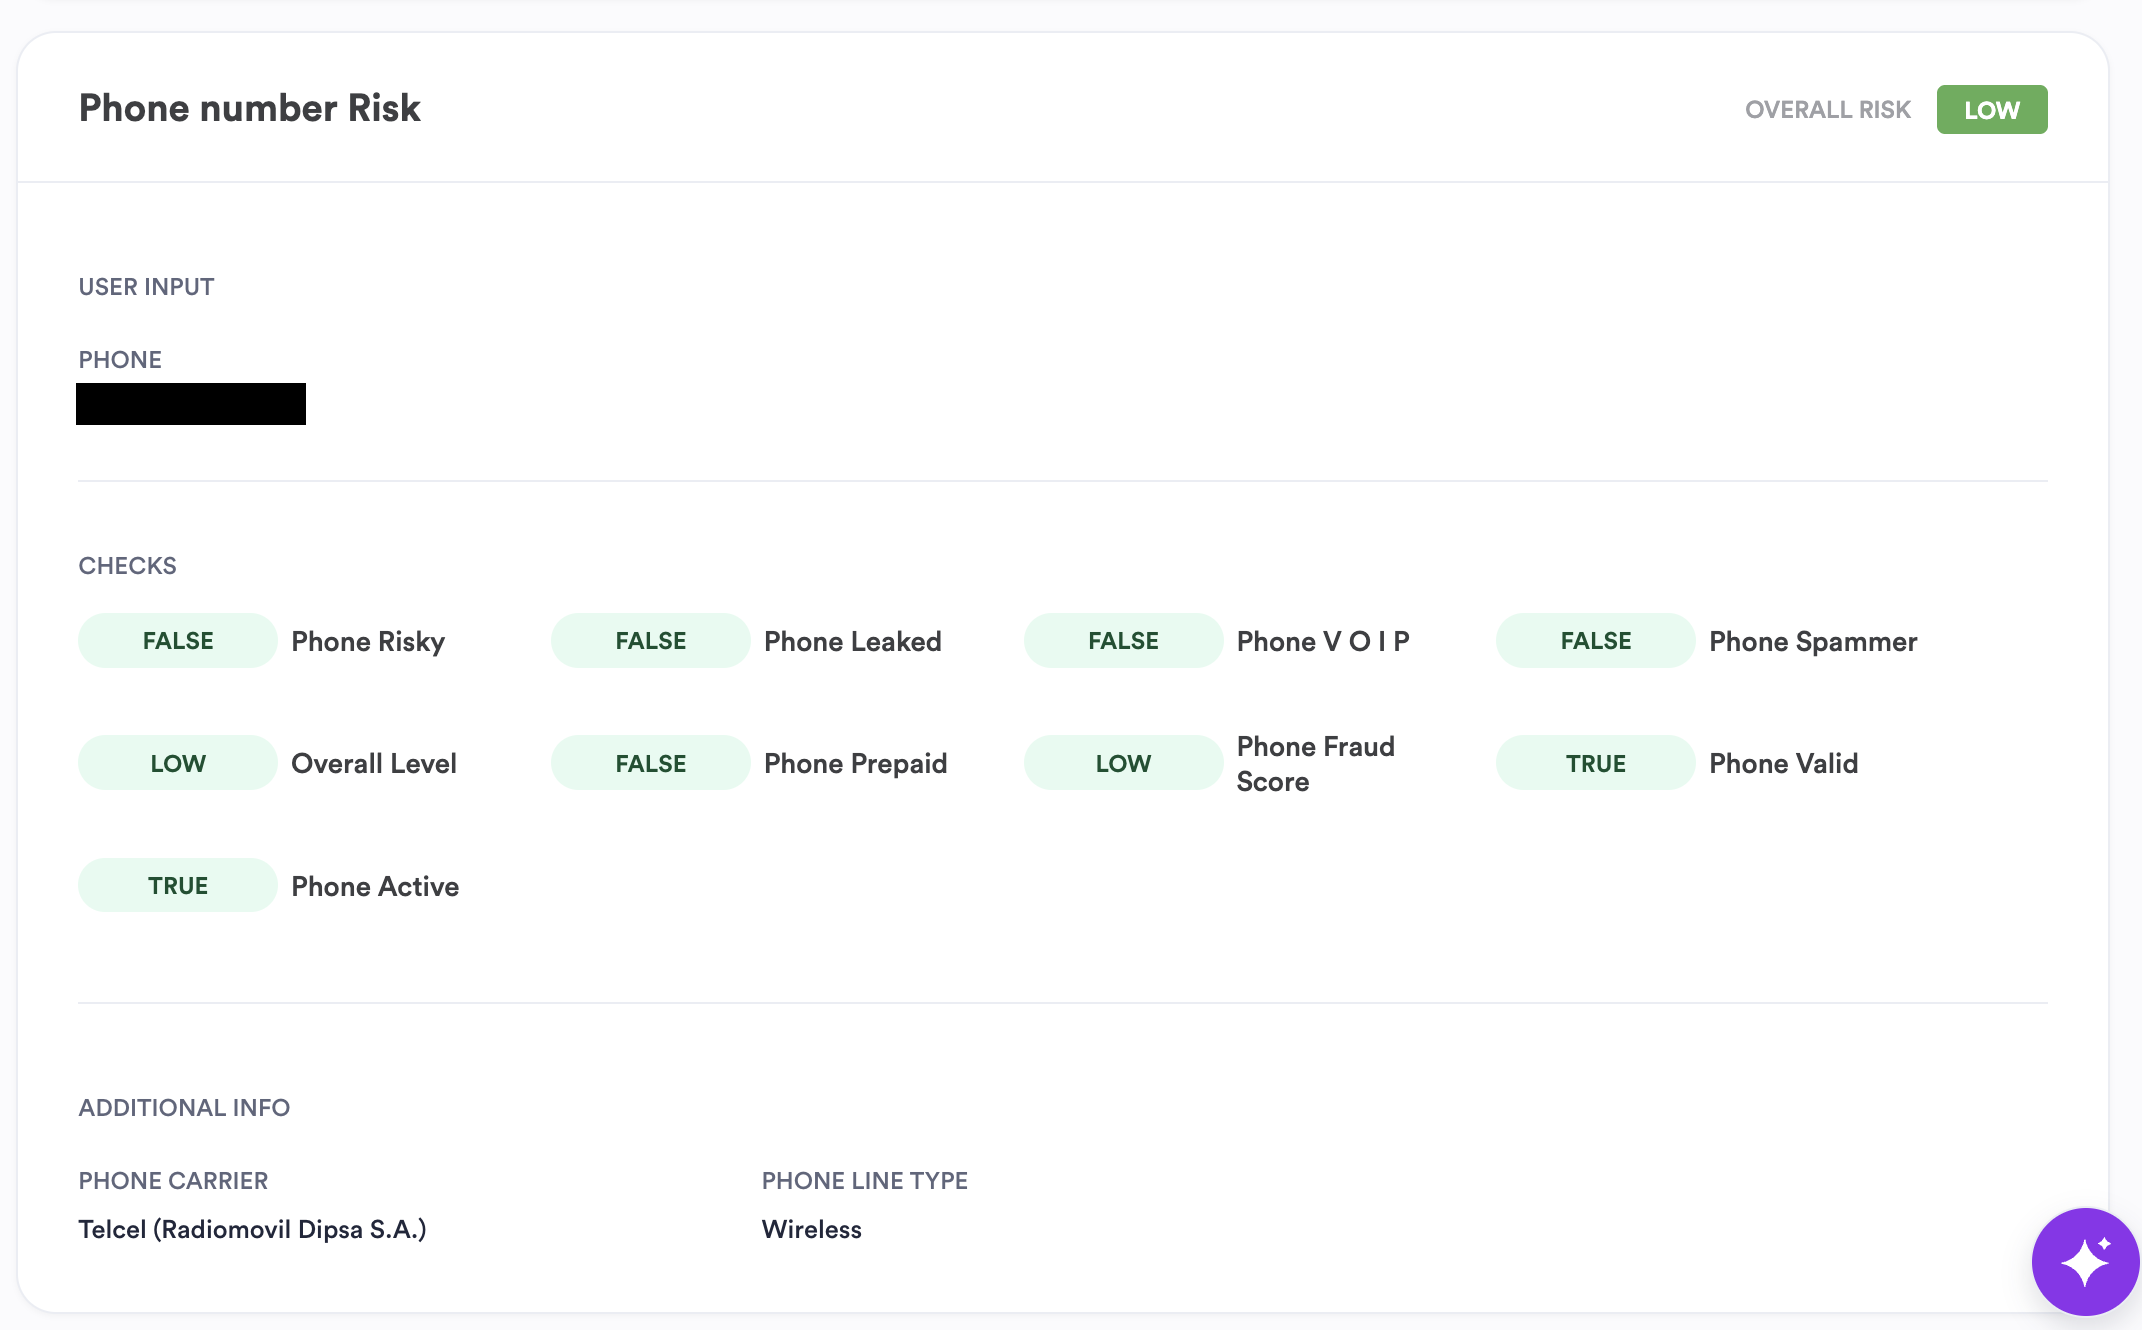
Task: Click the redacted phone number field
Action: point(191,404)
